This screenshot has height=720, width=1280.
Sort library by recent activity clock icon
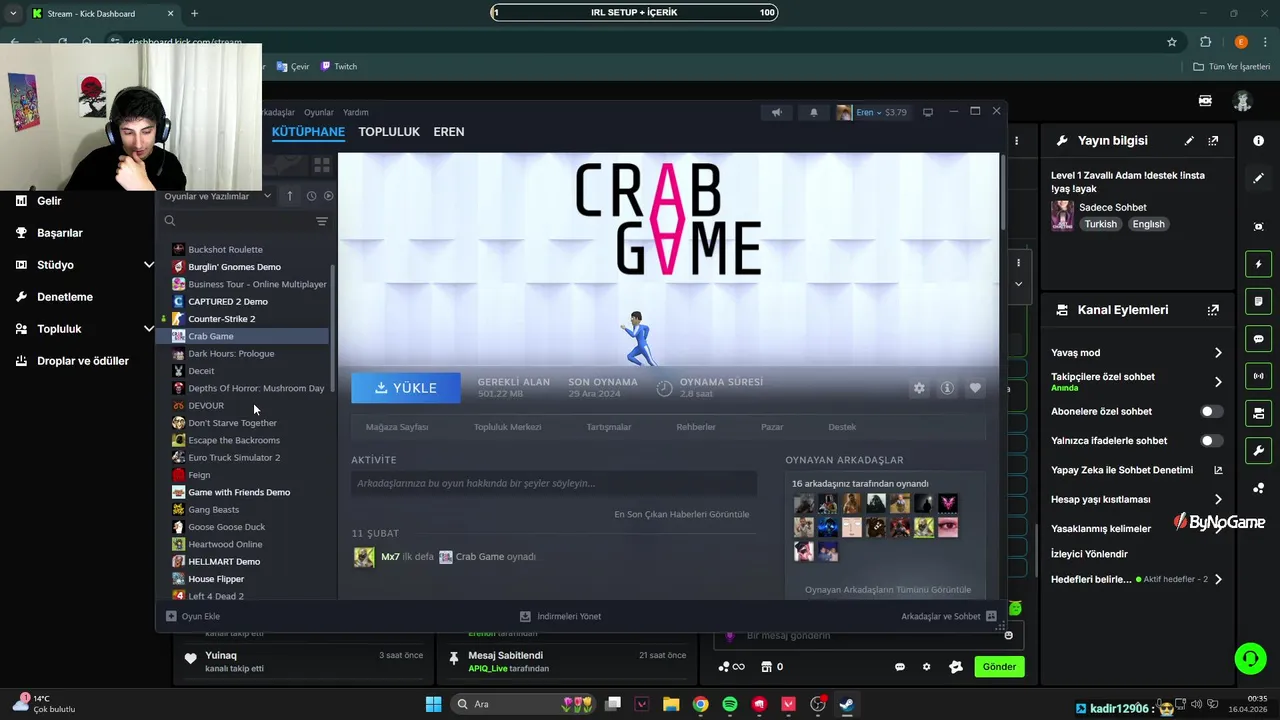tap(311, 196)
